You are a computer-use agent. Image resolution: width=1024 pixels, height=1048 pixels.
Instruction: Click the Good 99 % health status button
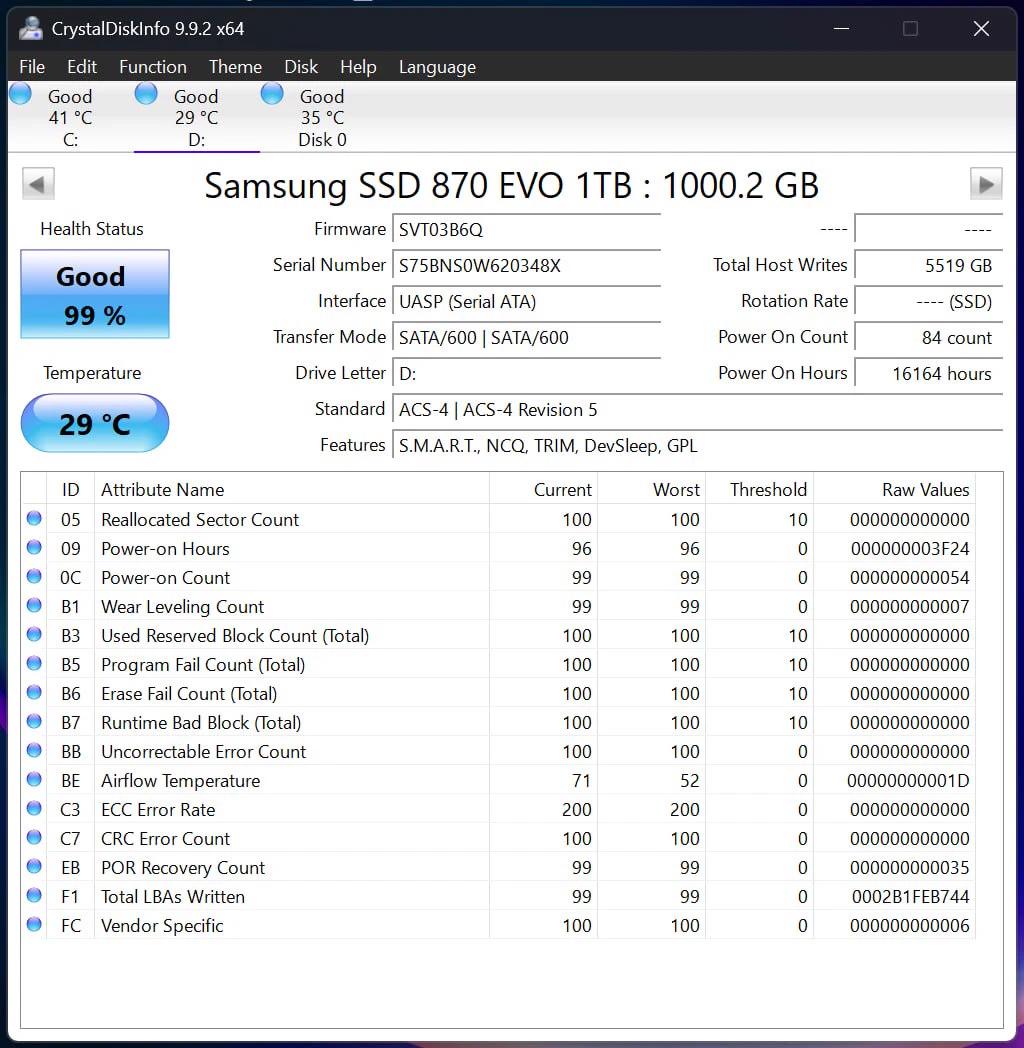click(94, 294)
